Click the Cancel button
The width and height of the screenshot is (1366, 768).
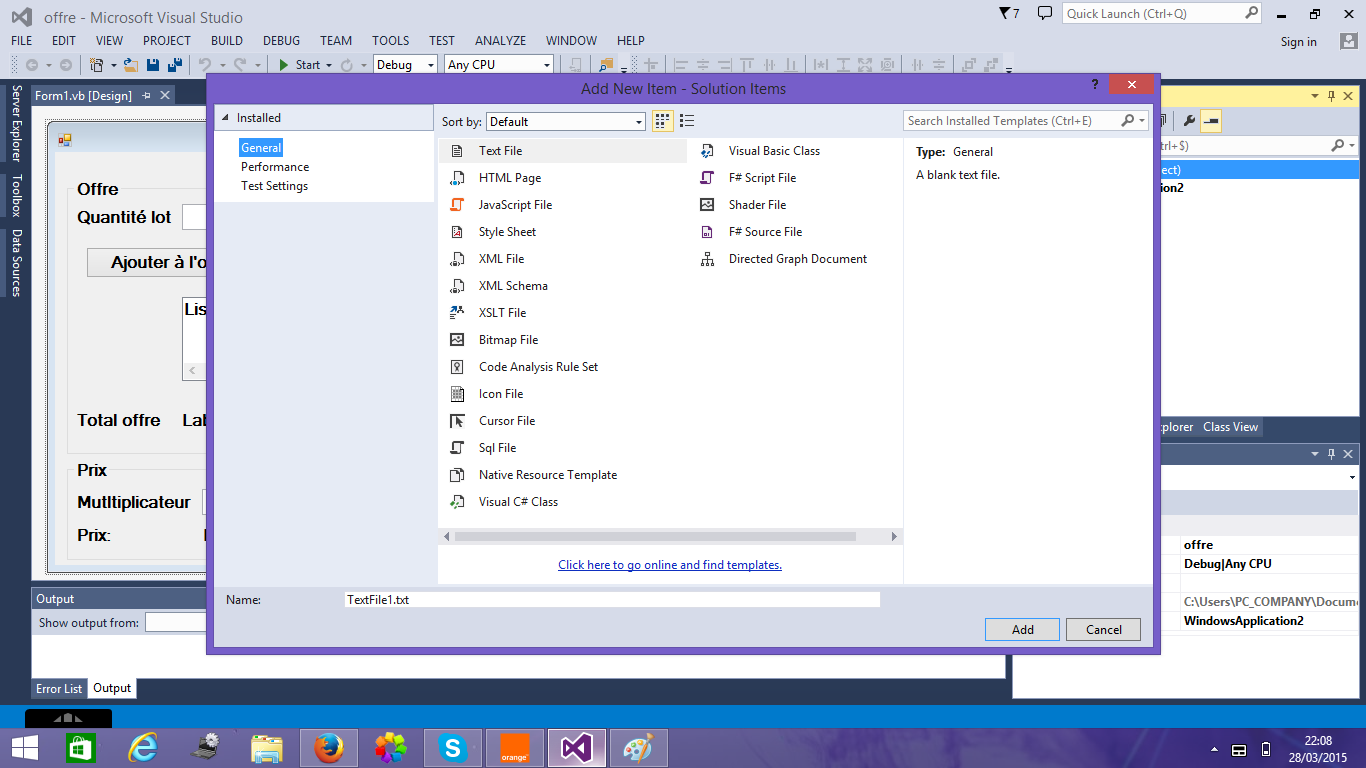click(x=1104, y=629)
